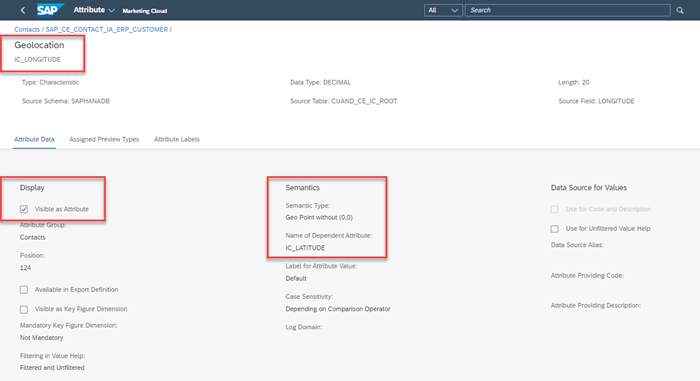Viewport: 700px width, 381px height.
Task: Click the Length: 20 text
Action: click(574, 83)
